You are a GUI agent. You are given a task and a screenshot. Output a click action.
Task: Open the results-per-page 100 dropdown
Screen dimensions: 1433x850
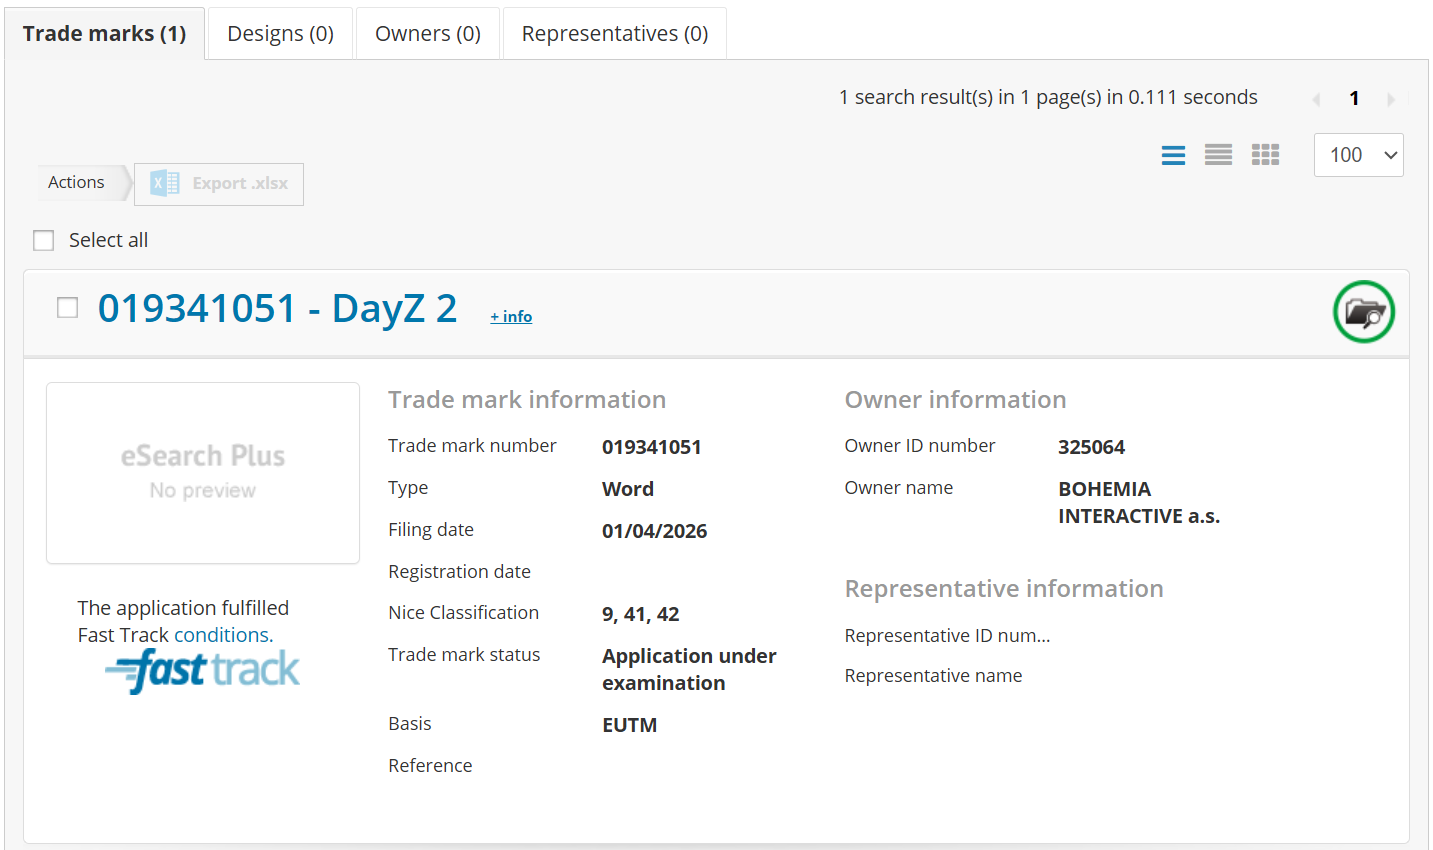pyautogui.click(x=1358, y=155)
